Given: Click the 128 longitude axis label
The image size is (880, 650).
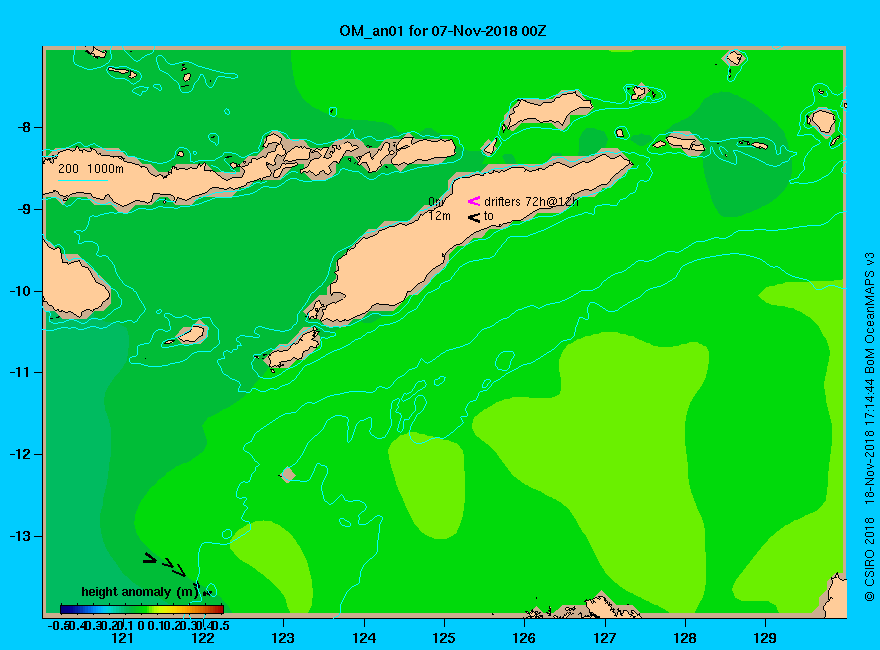Looking at the screenshot, I should 685,638.
